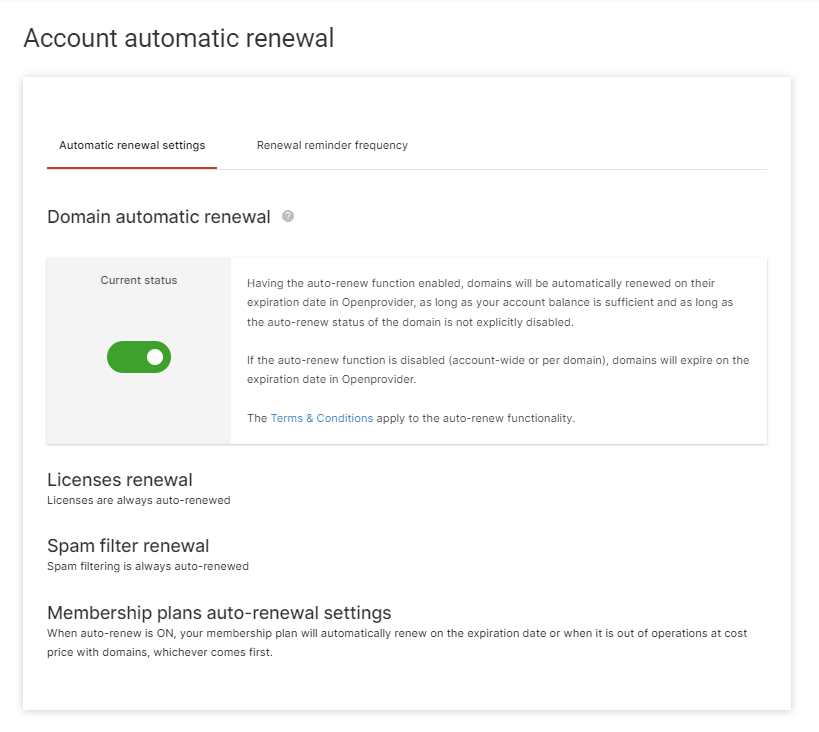Toggle the domain auto-renew status switch
This screenshot has width=819, height=732.
coord(139,357)
